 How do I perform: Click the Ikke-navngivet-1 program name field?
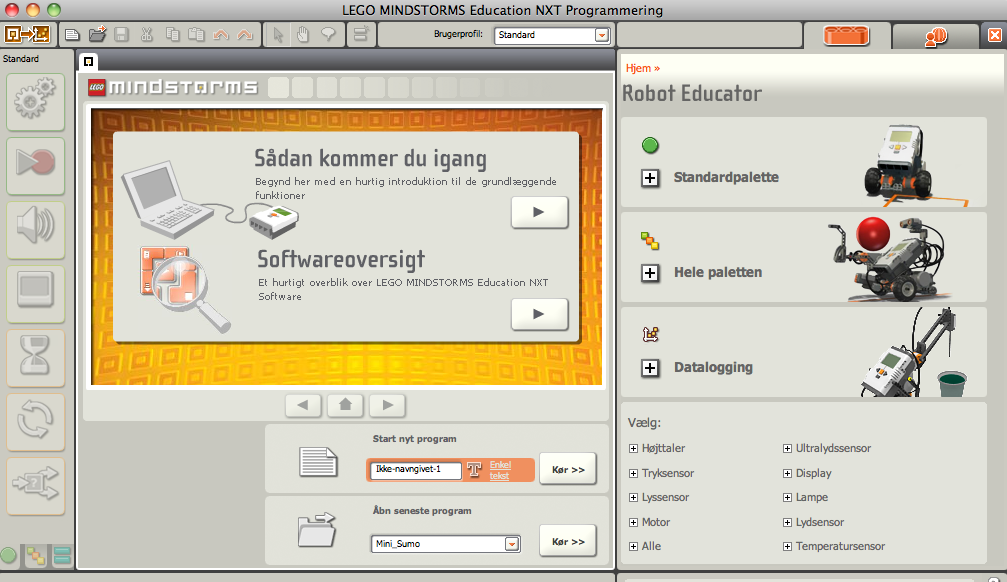pos(416,470)
